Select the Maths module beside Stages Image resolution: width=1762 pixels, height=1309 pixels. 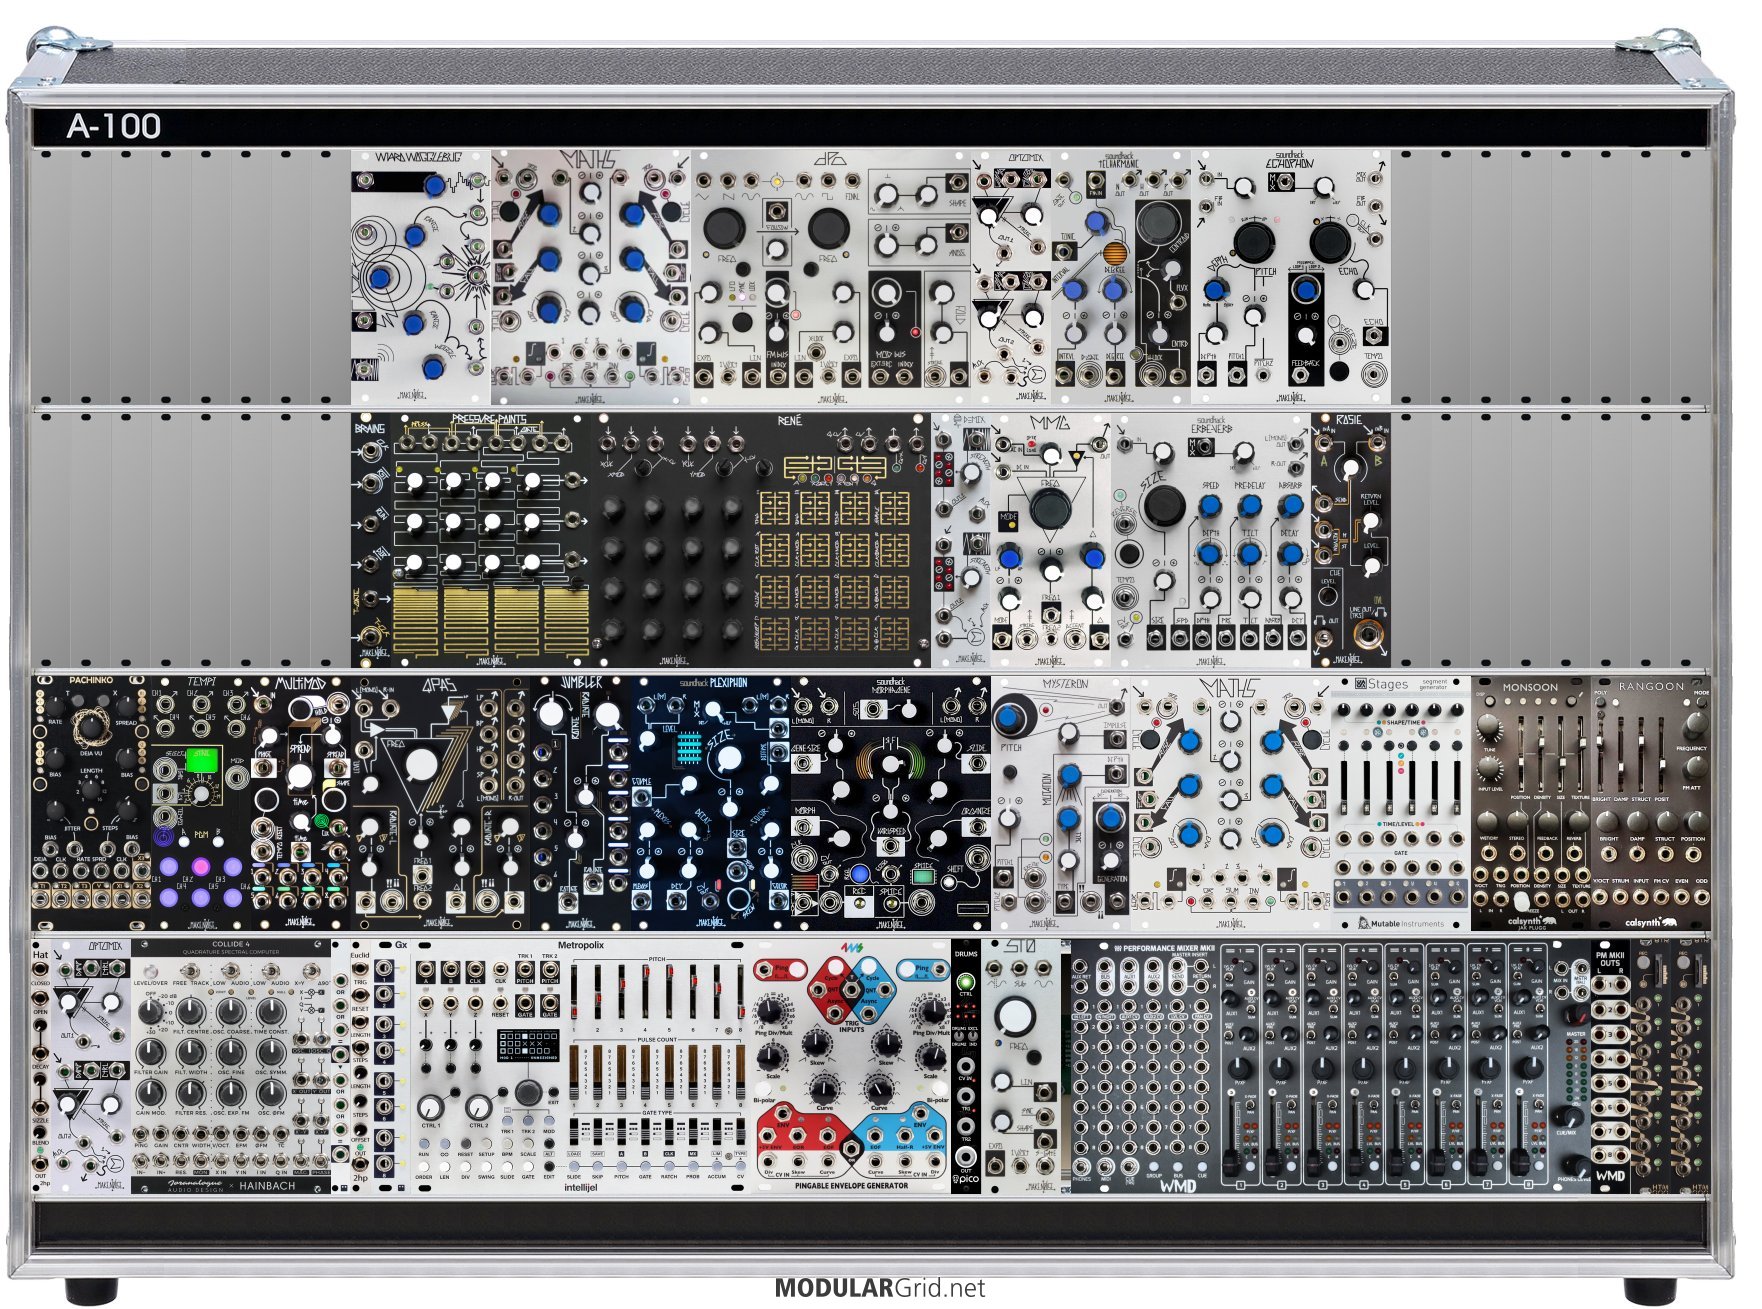pos(1231,803)
